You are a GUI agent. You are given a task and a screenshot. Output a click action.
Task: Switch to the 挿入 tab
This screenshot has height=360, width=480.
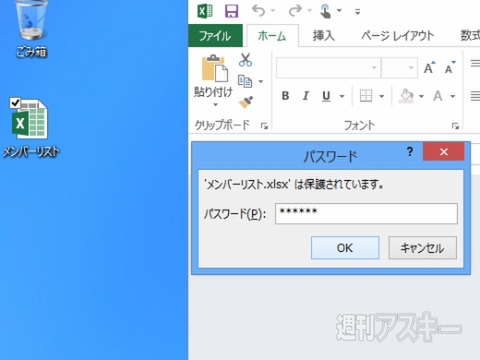[x=323, y=36]
